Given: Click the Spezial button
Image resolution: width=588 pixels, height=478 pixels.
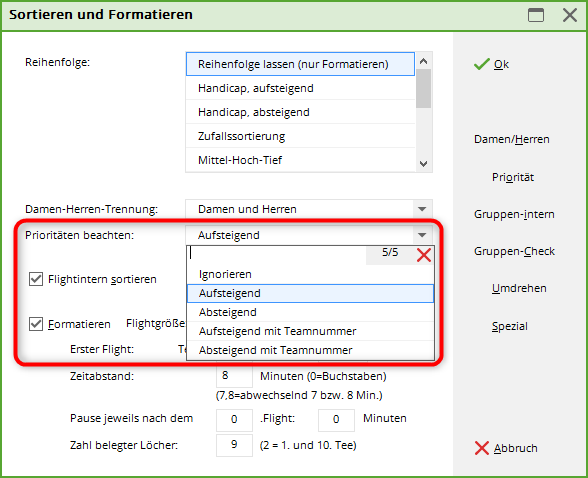Looking at the screenshot, I should coord(510,326).
